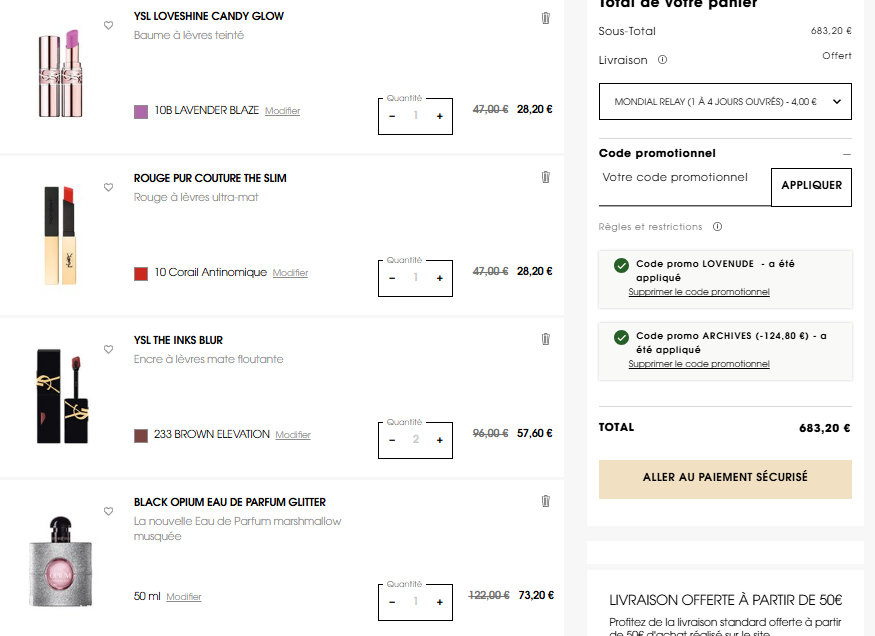Favorite the Rouge Pur Couture The Slim

click(x=108, y=187)
